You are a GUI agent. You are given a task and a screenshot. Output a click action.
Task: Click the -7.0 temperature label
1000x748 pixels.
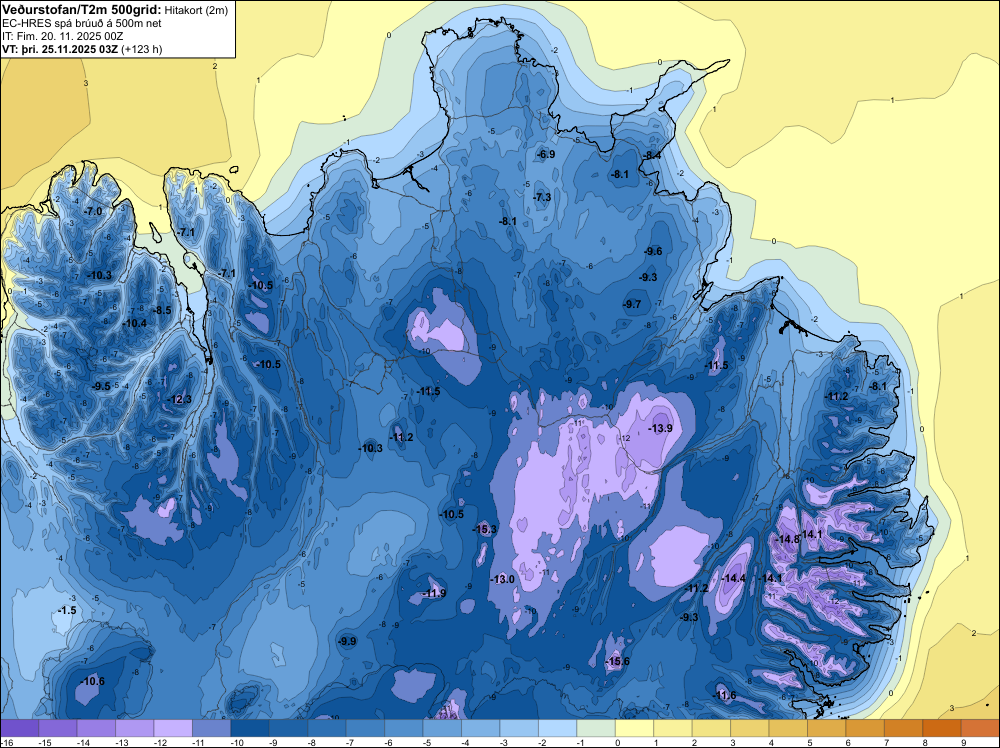(x=94, y=211)
